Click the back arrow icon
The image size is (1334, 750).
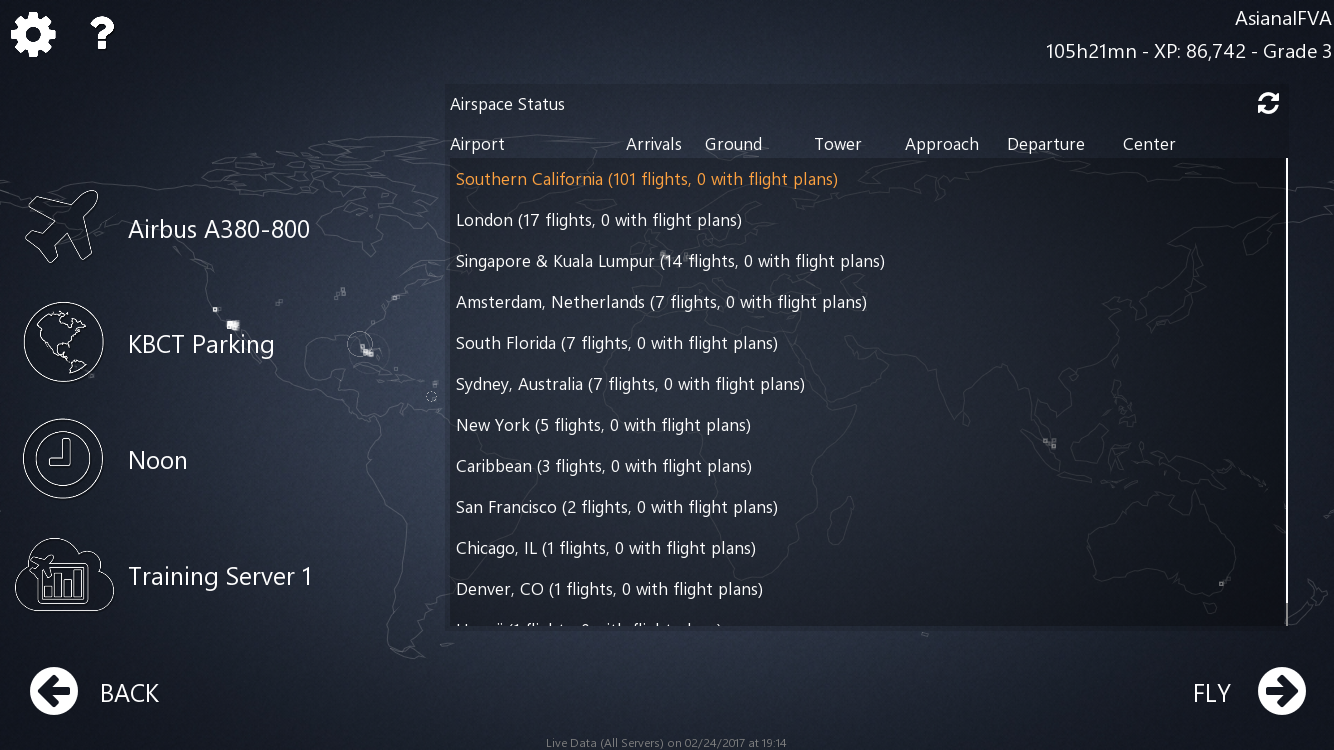click(x=54, y=692)
